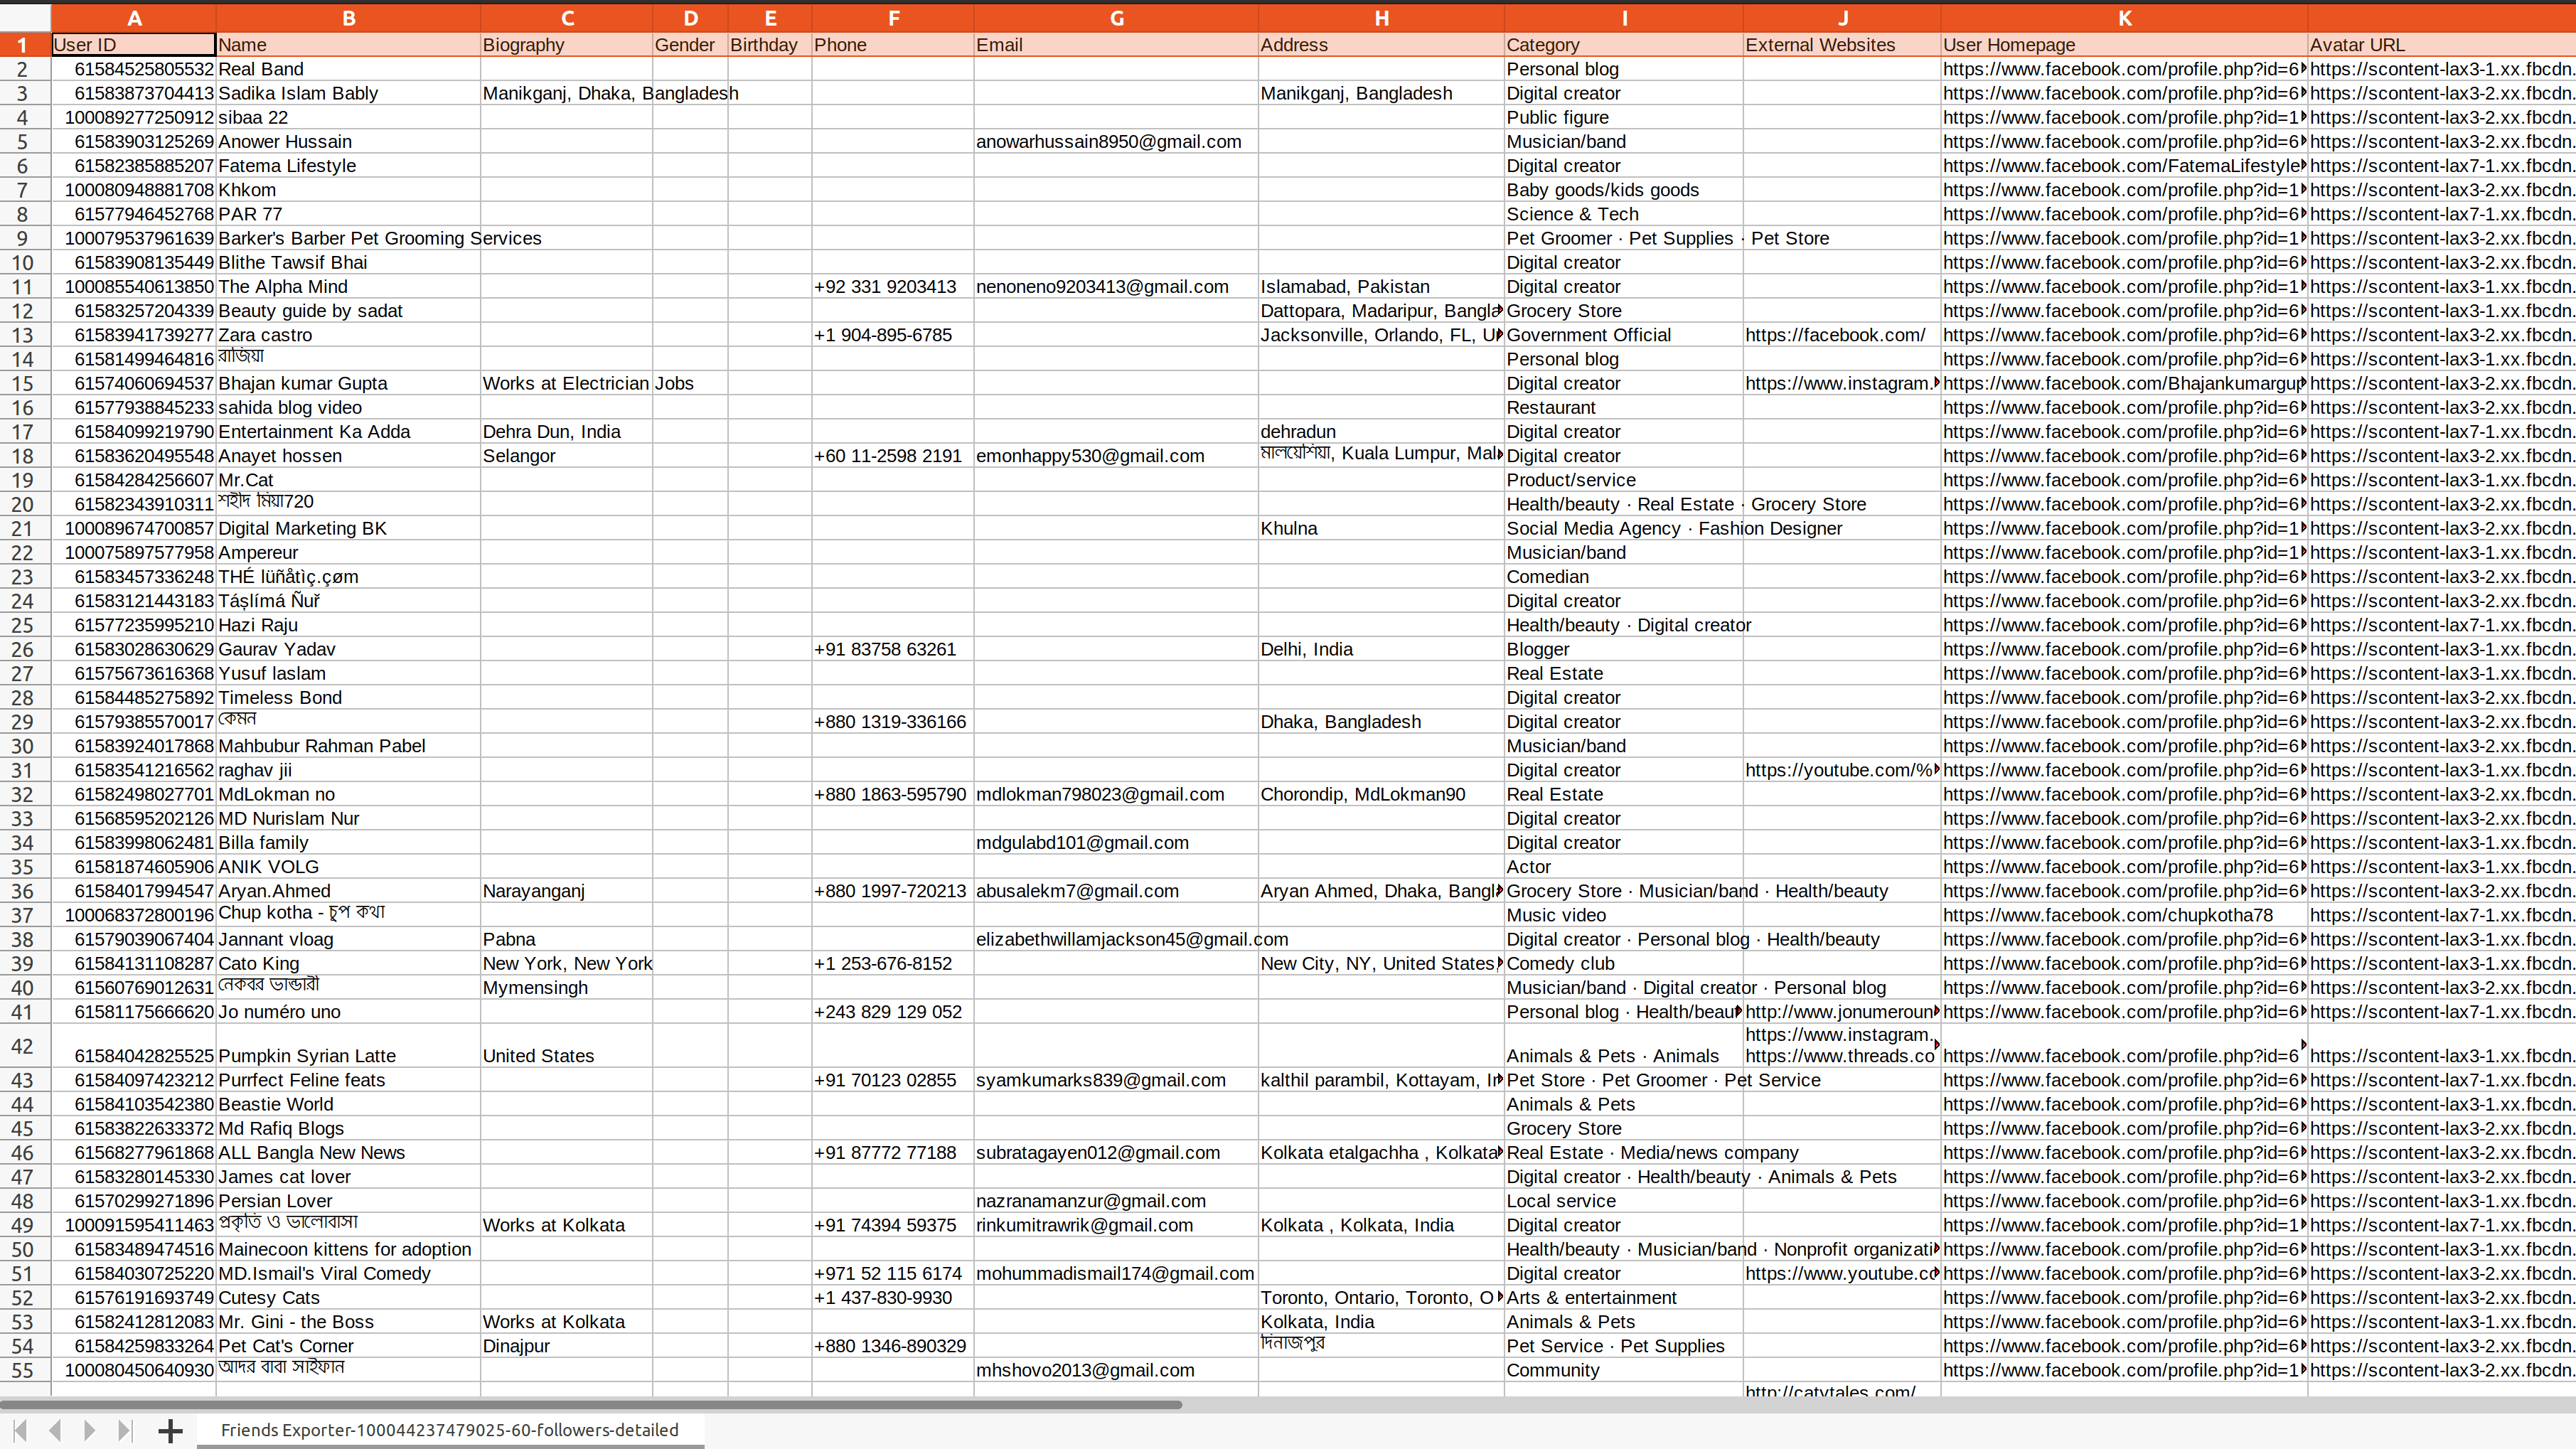Screen dimensions: 2576x1449
Task: Click the select-all corner box
Action: [x=25, y=18]
